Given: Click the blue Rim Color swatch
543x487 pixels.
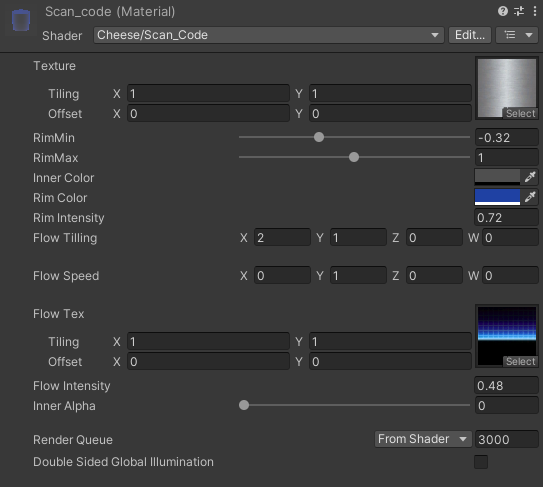Looking at the screenshot, I should (497, 197).
